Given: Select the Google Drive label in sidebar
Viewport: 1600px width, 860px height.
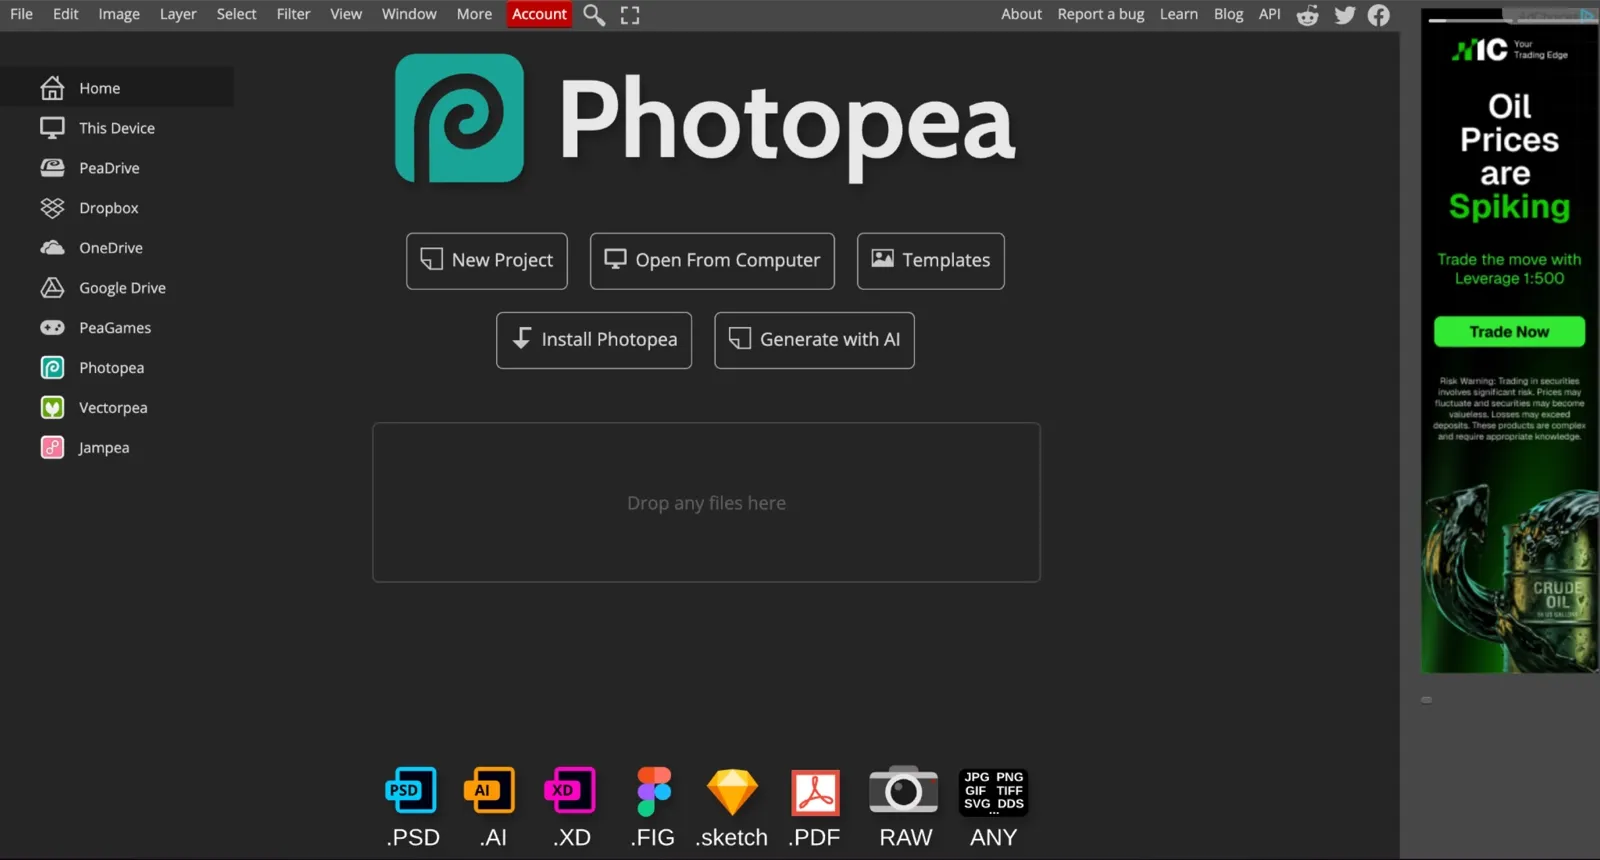Looking at the screenshot, I should 122,288.
